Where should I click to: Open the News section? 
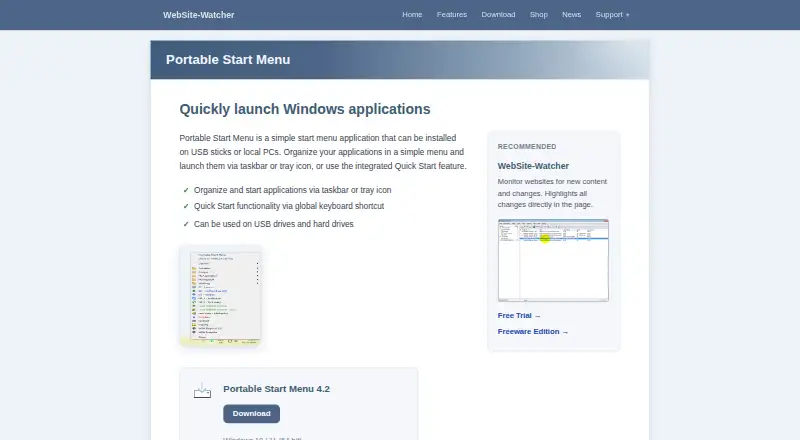[571, 15]
